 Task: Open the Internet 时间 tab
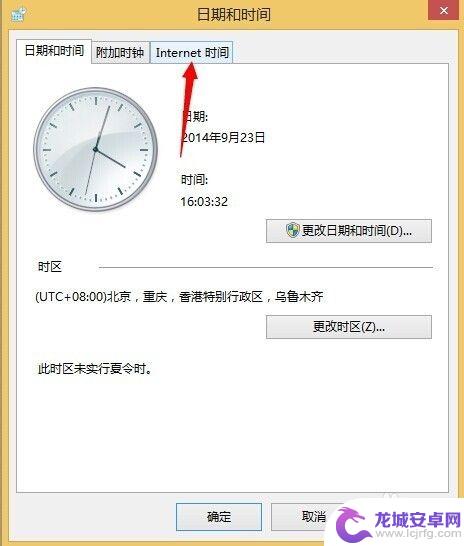(192, 53)
